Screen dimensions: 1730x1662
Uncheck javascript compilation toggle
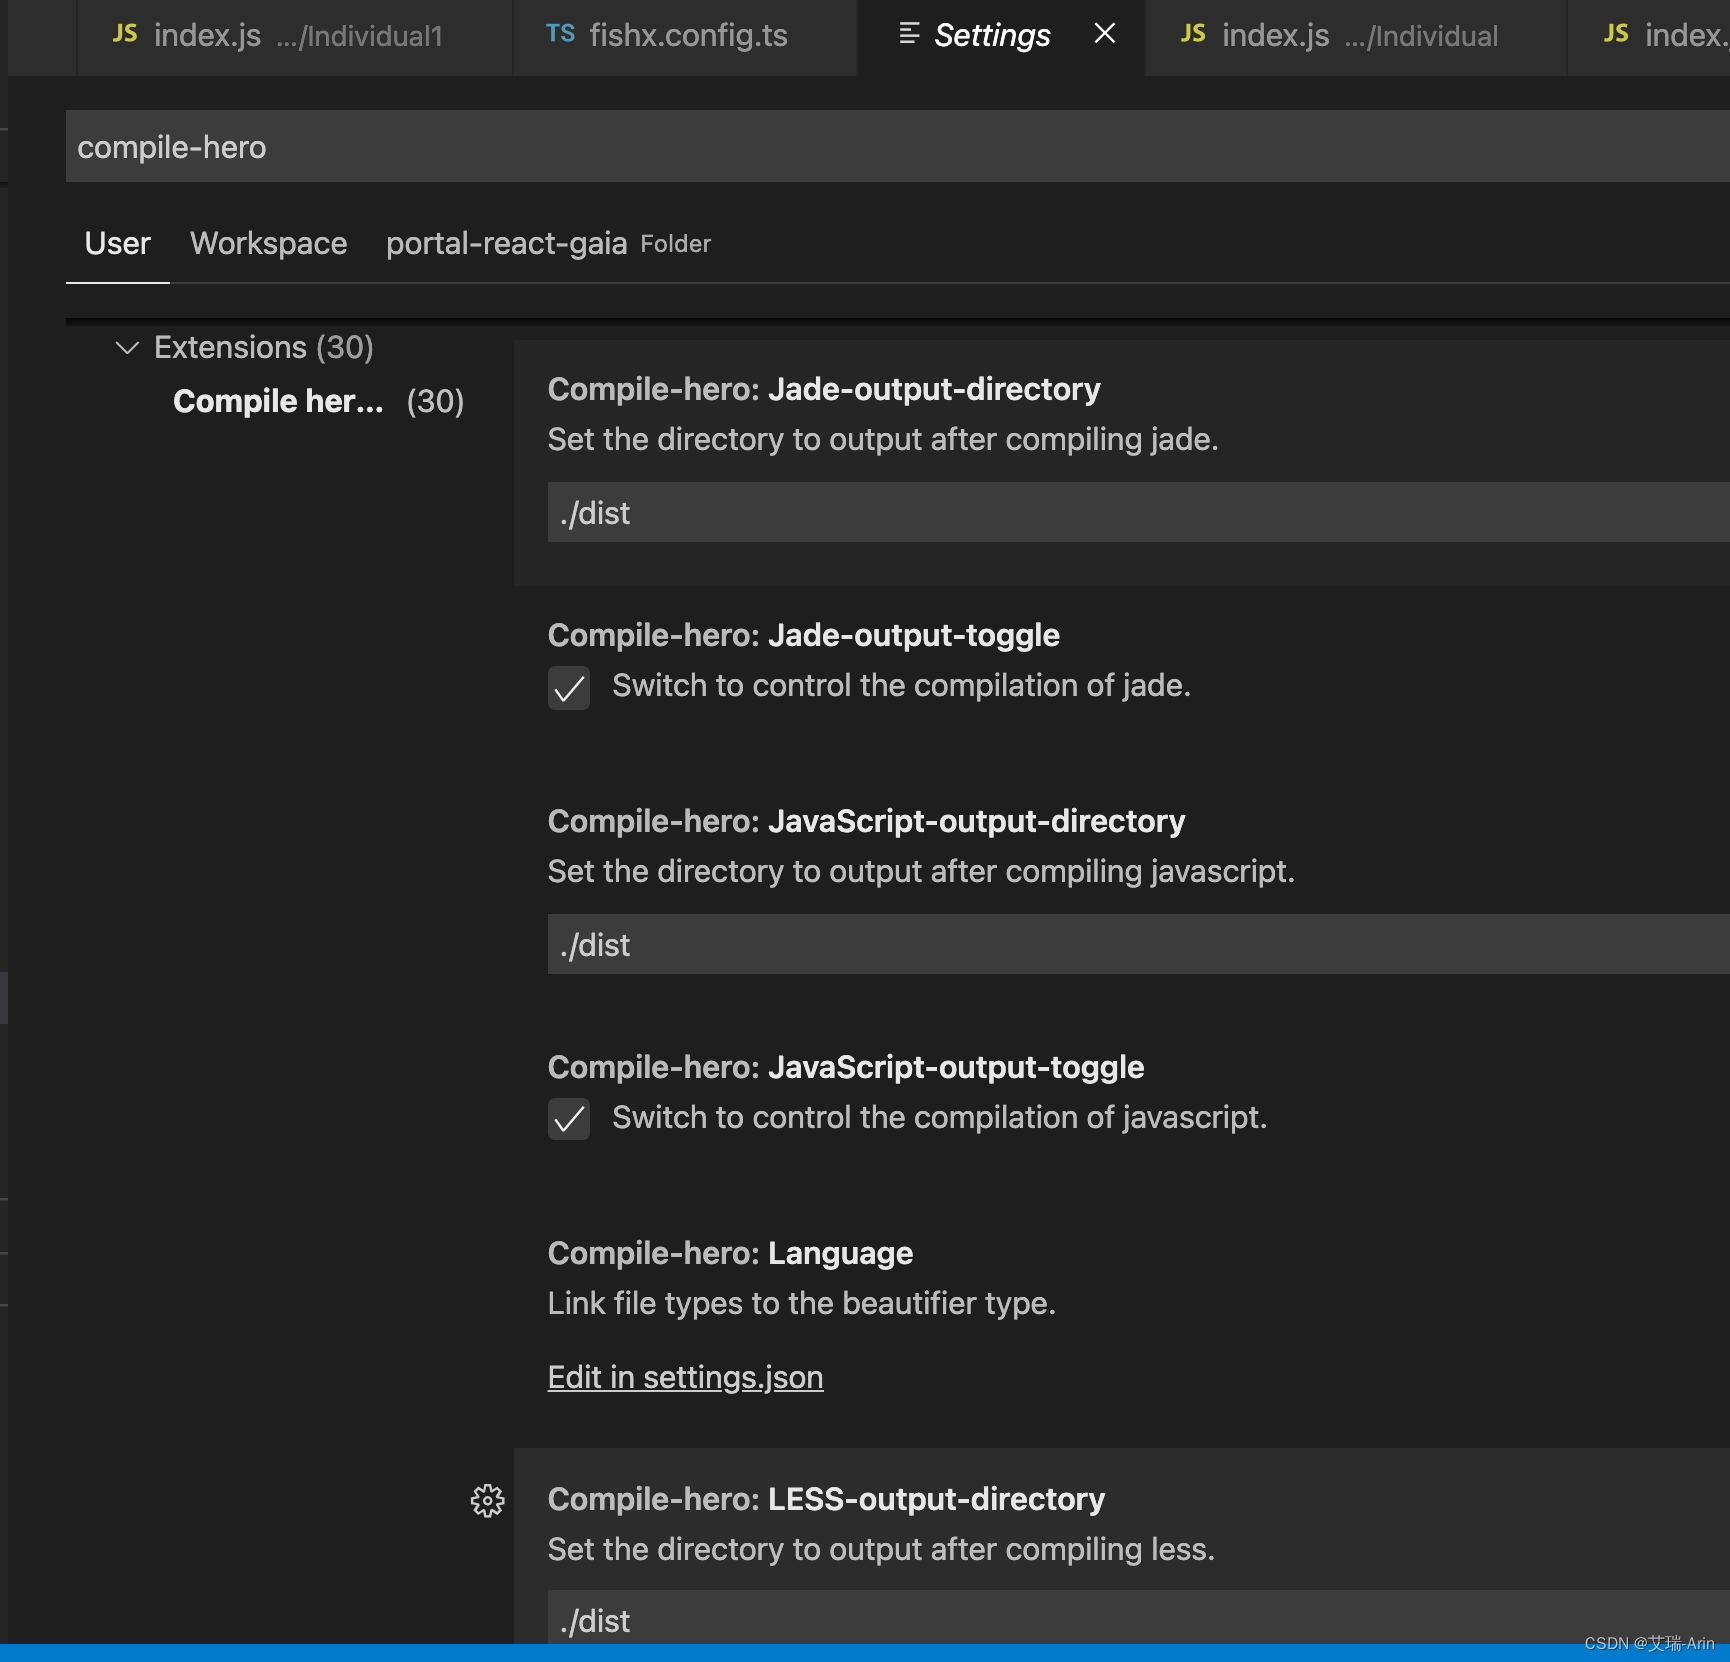[569, 1120]
